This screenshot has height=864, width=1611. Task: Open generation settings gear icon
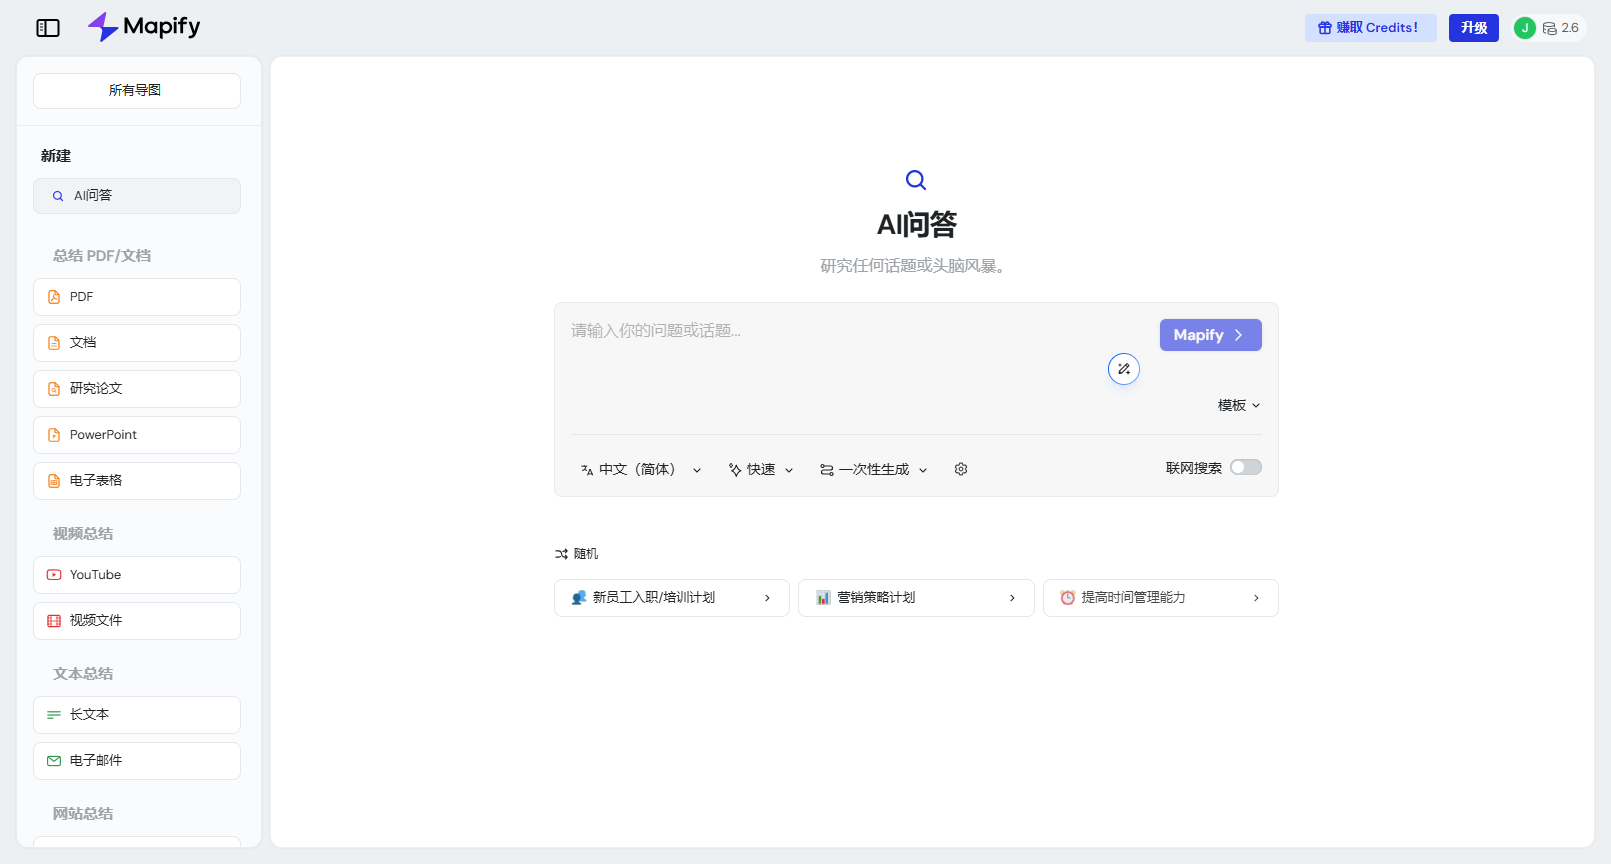click(x=961, y=469)
